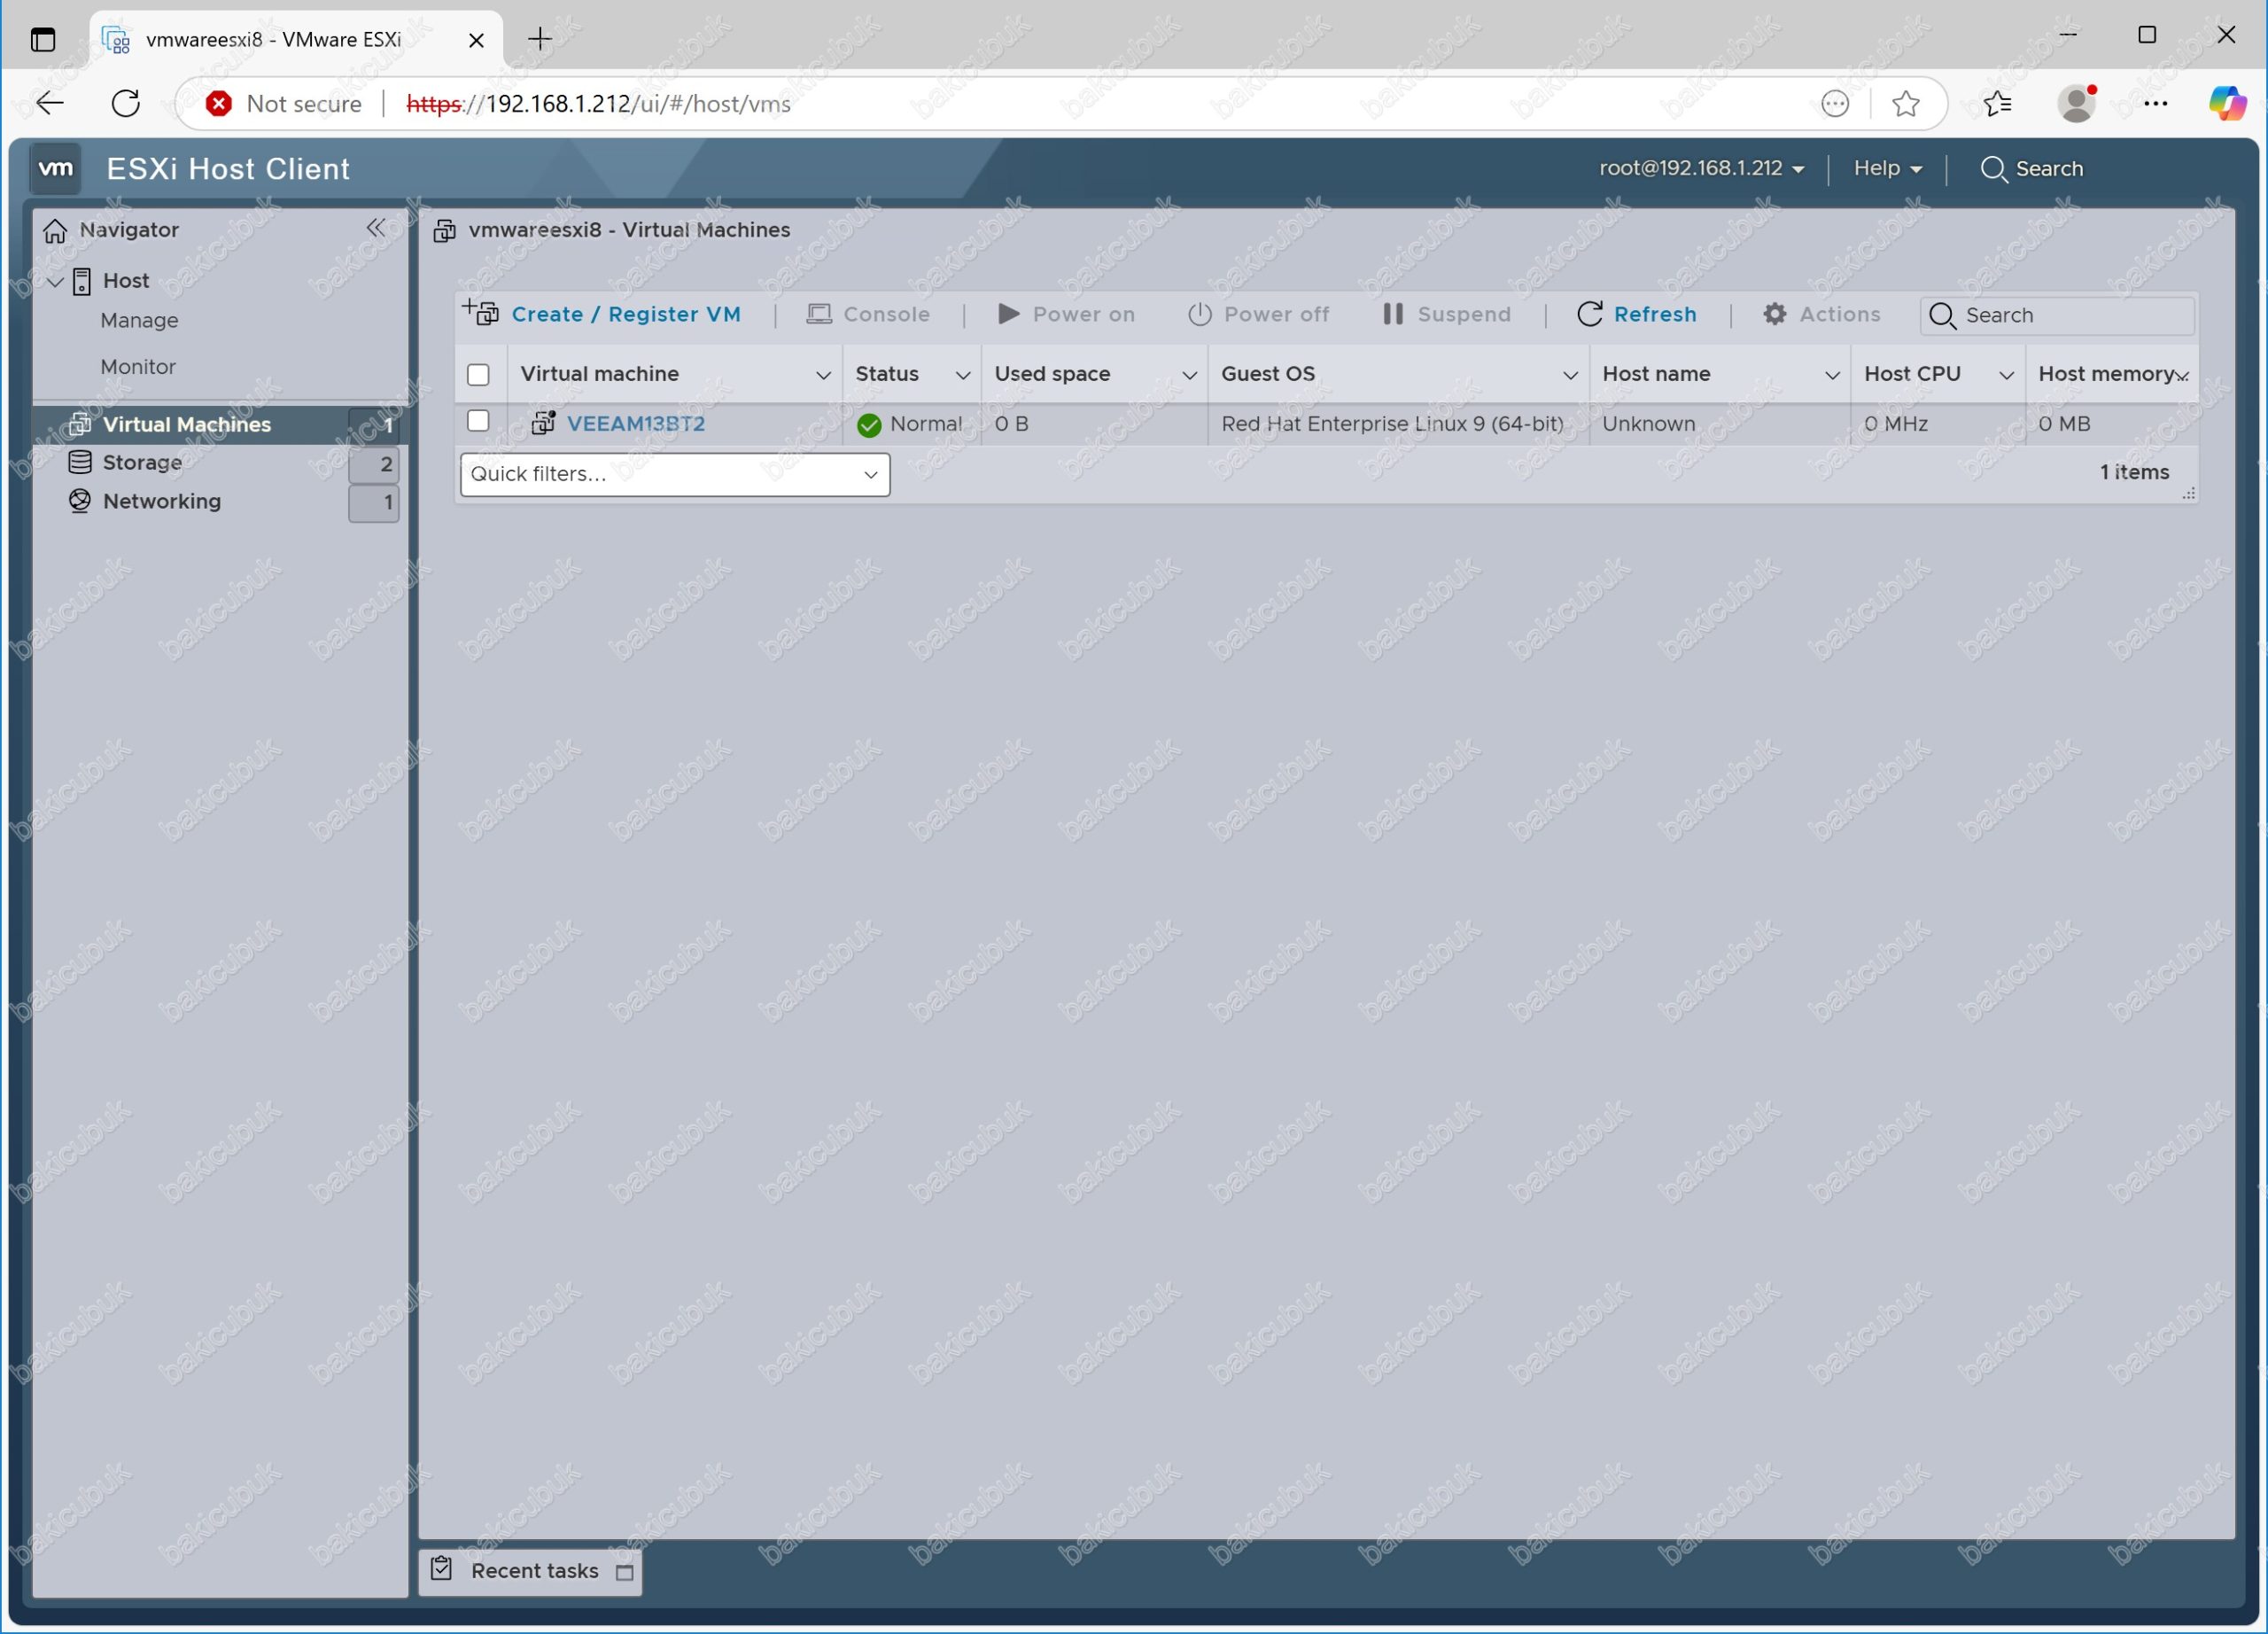This screenshot has height=1634, width=2268.
Task: Click the Console button
Action: coord(868,314)
